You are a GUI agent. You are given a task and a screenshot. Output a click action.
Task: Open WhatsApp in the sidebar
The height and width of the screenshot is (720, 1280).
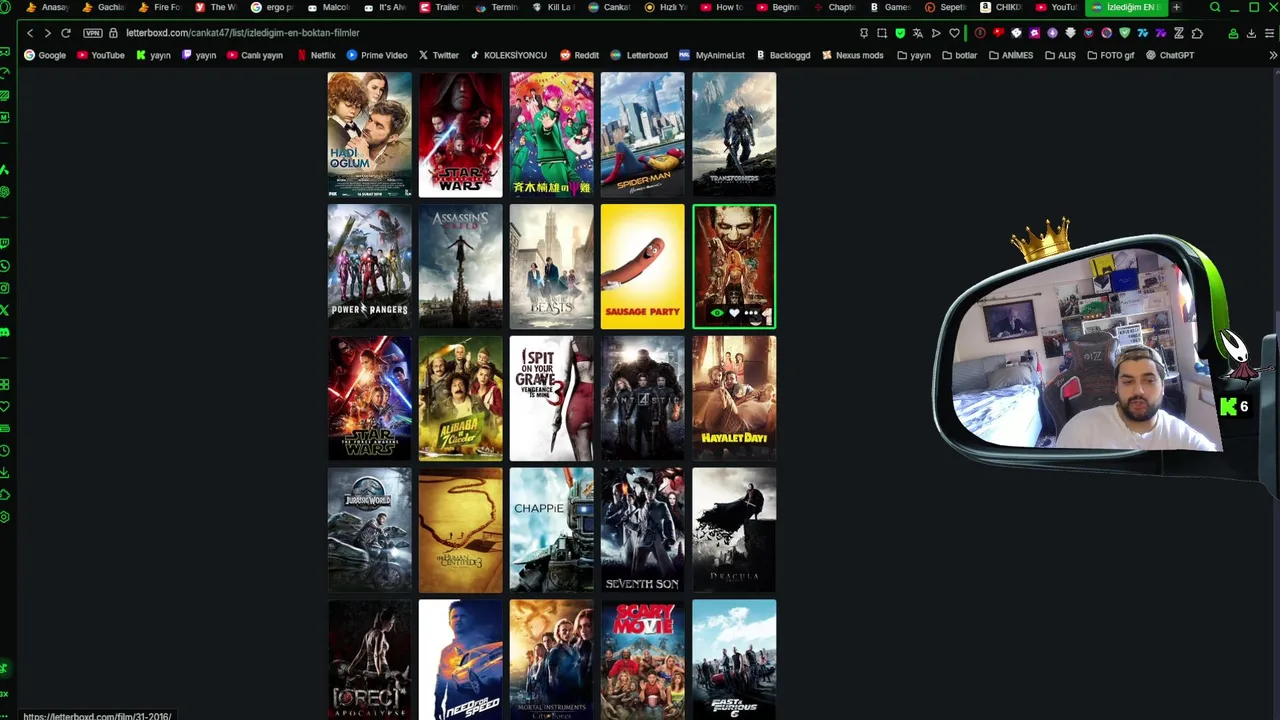pyautogui.click(x=5, y=266)
